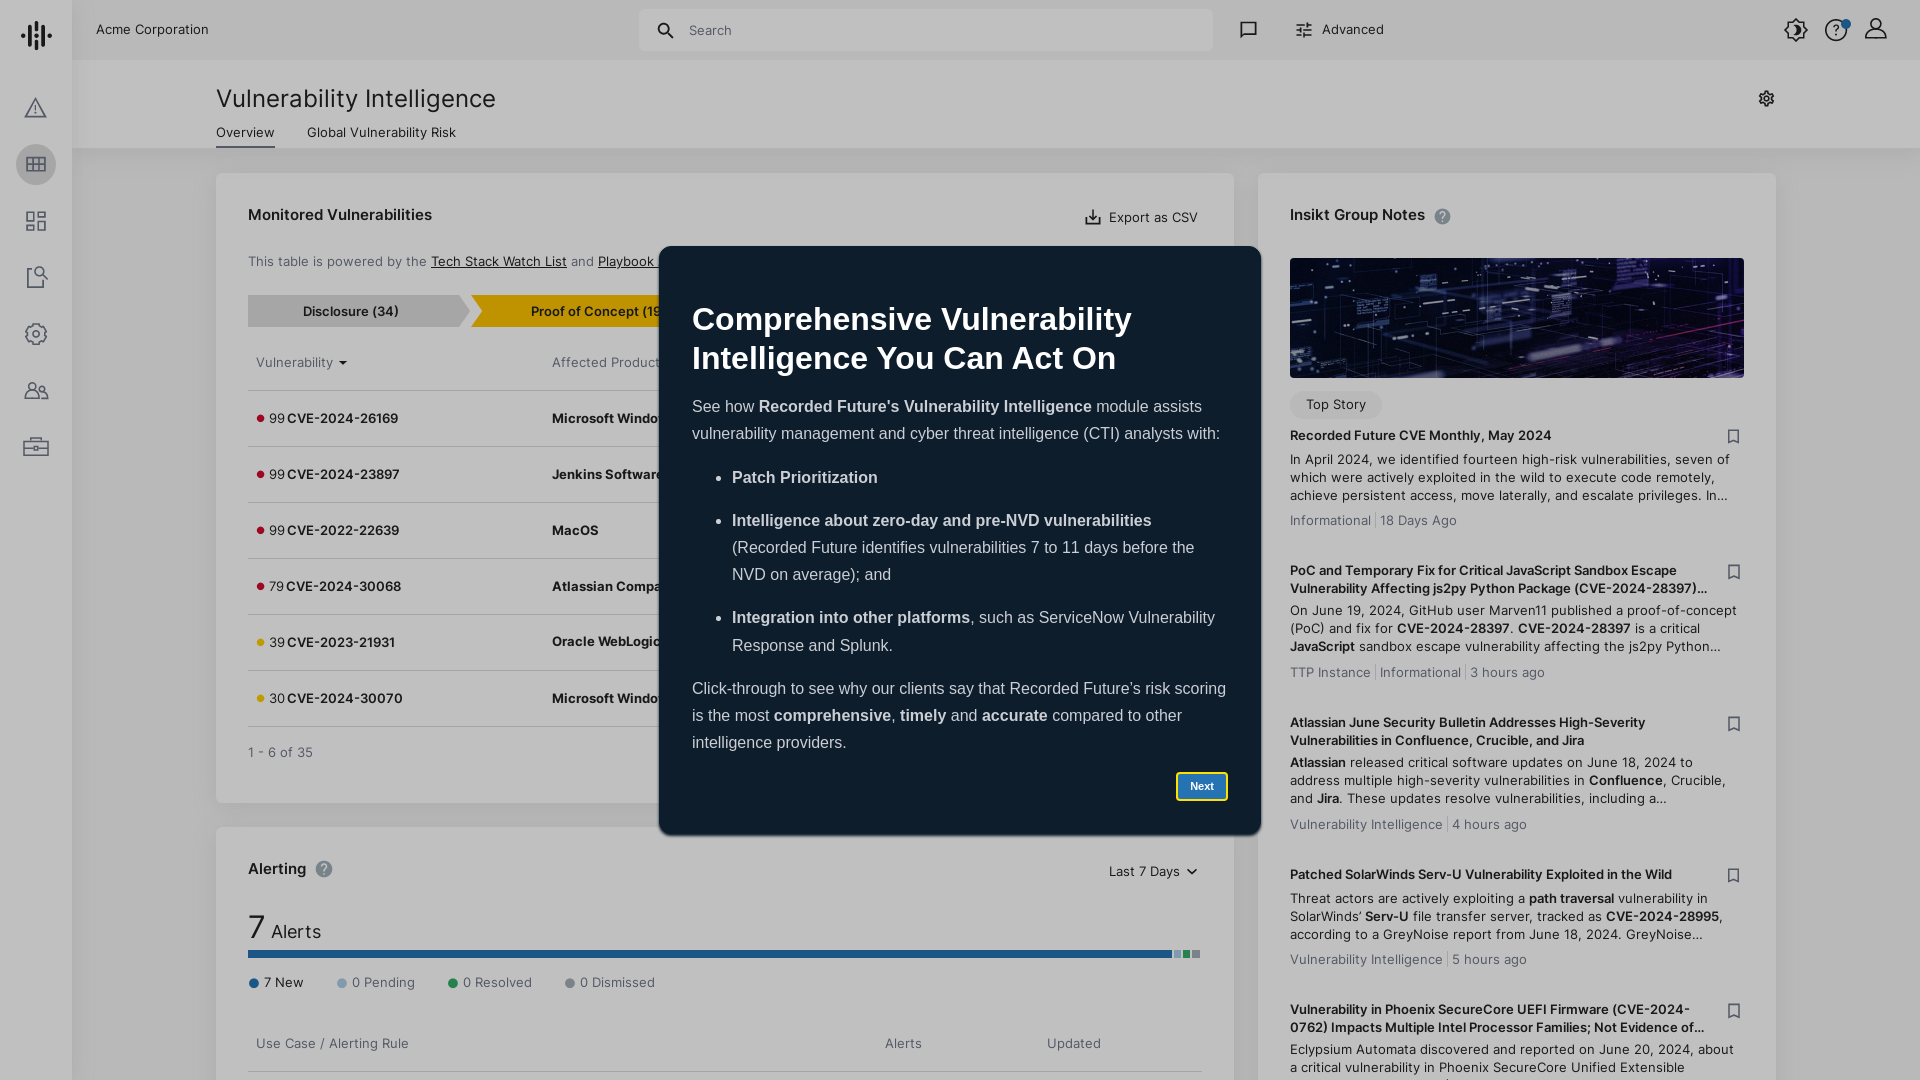1920x1080 pixels.
Task: Expand the Last 7 Days dropdown
Action: 1153,872
